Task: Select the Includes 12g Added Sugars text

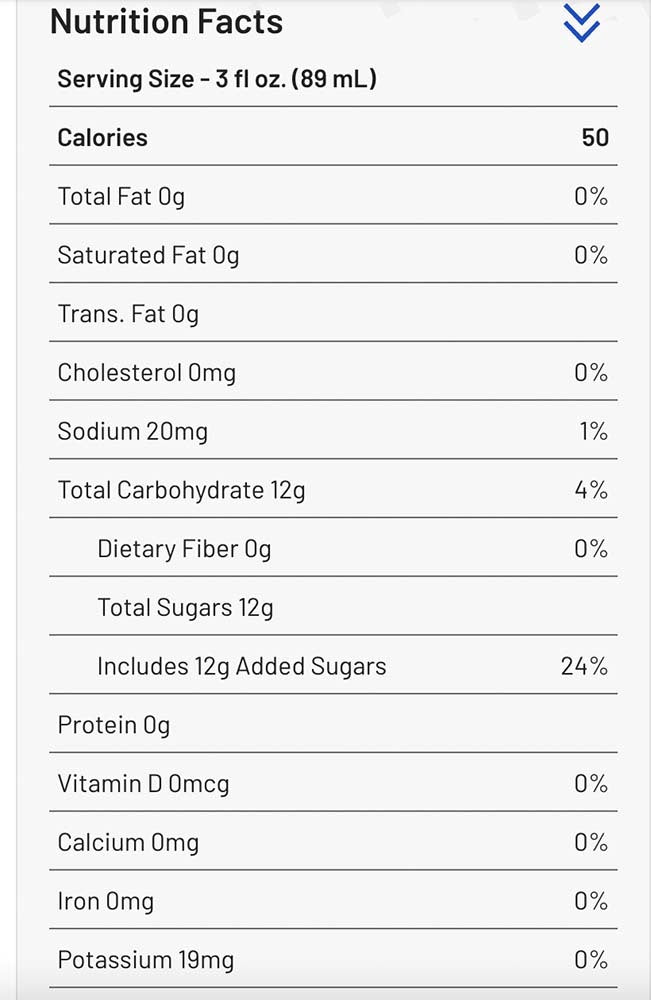Action: [241, 667]
